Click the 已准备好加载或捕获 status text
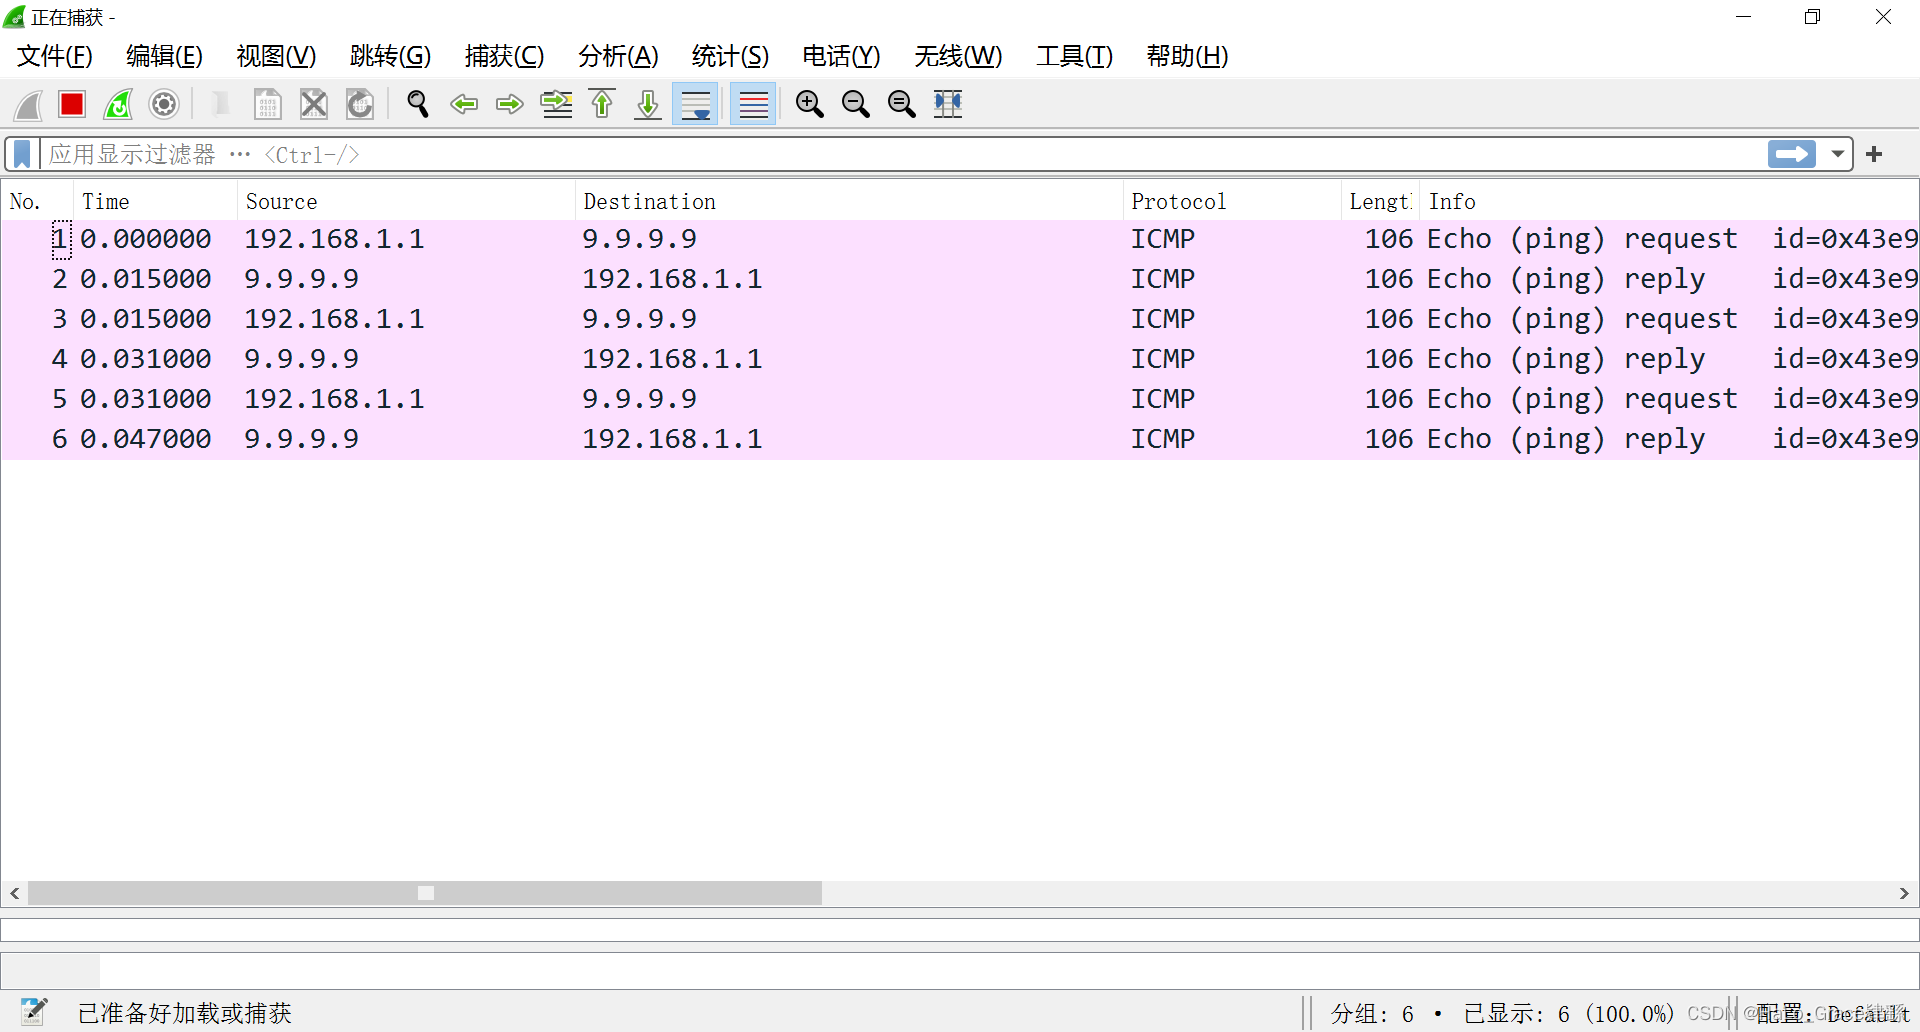This screenshot has width=1920, height=1032. [185, 1013]
